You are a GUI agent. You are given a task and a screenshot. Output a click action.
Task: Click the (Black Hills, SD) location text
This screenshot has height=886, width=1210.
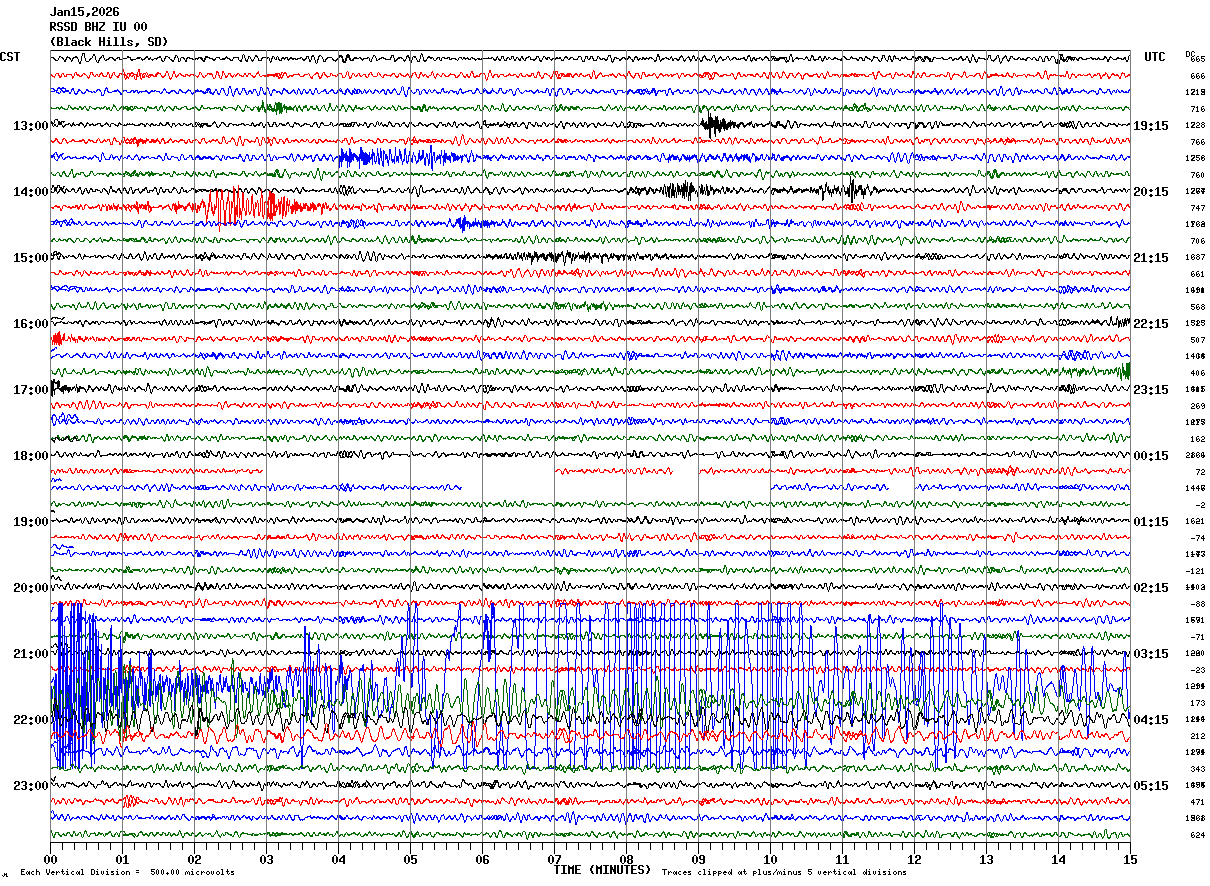(x=109, y=42)
